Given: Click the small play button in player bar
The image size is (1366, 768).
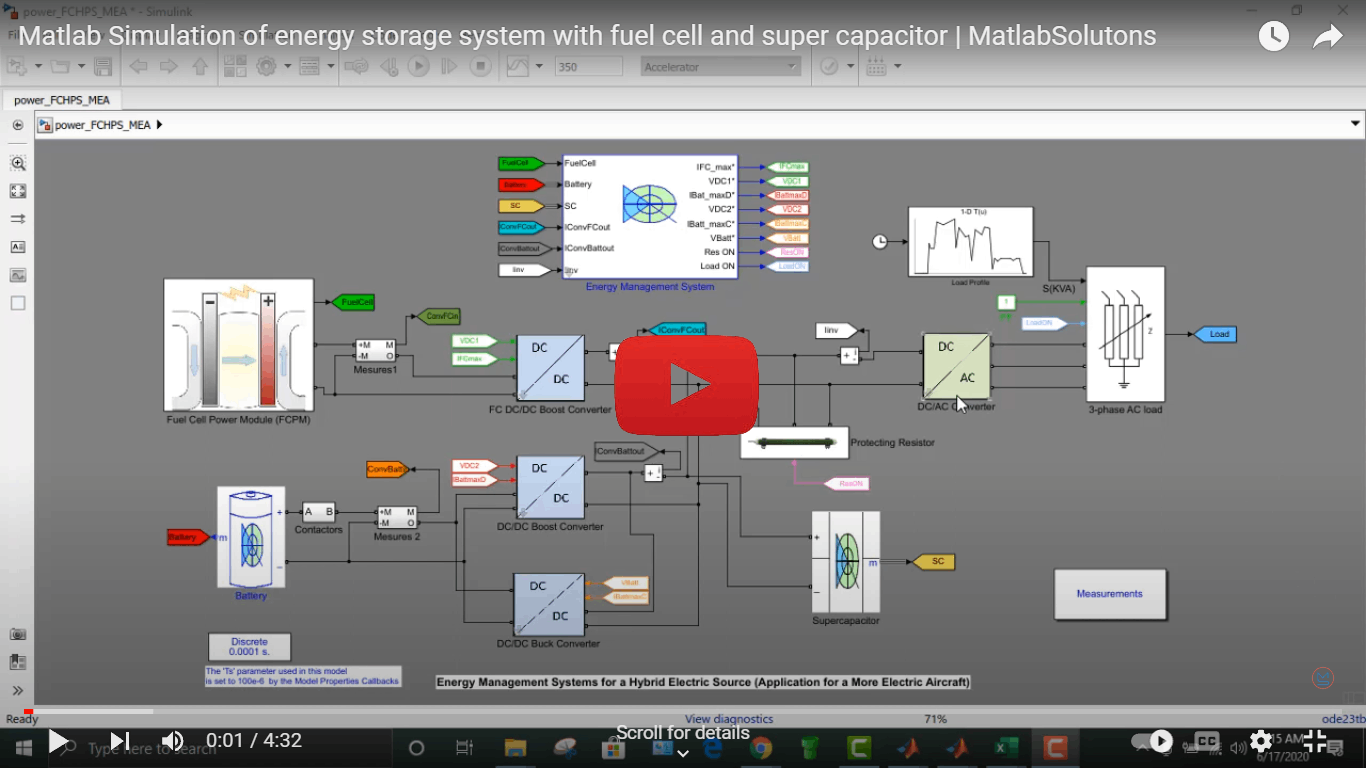Looking at the screenshot, I should point(58,741).
